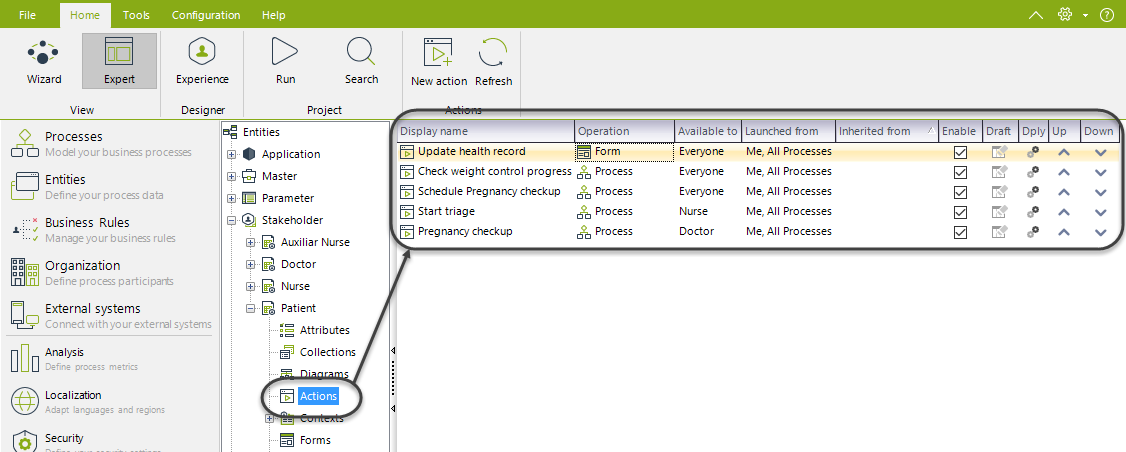This screenshot has width=1126, height=452.
Task: Switch to Wizard view
Action: (44, 62)
